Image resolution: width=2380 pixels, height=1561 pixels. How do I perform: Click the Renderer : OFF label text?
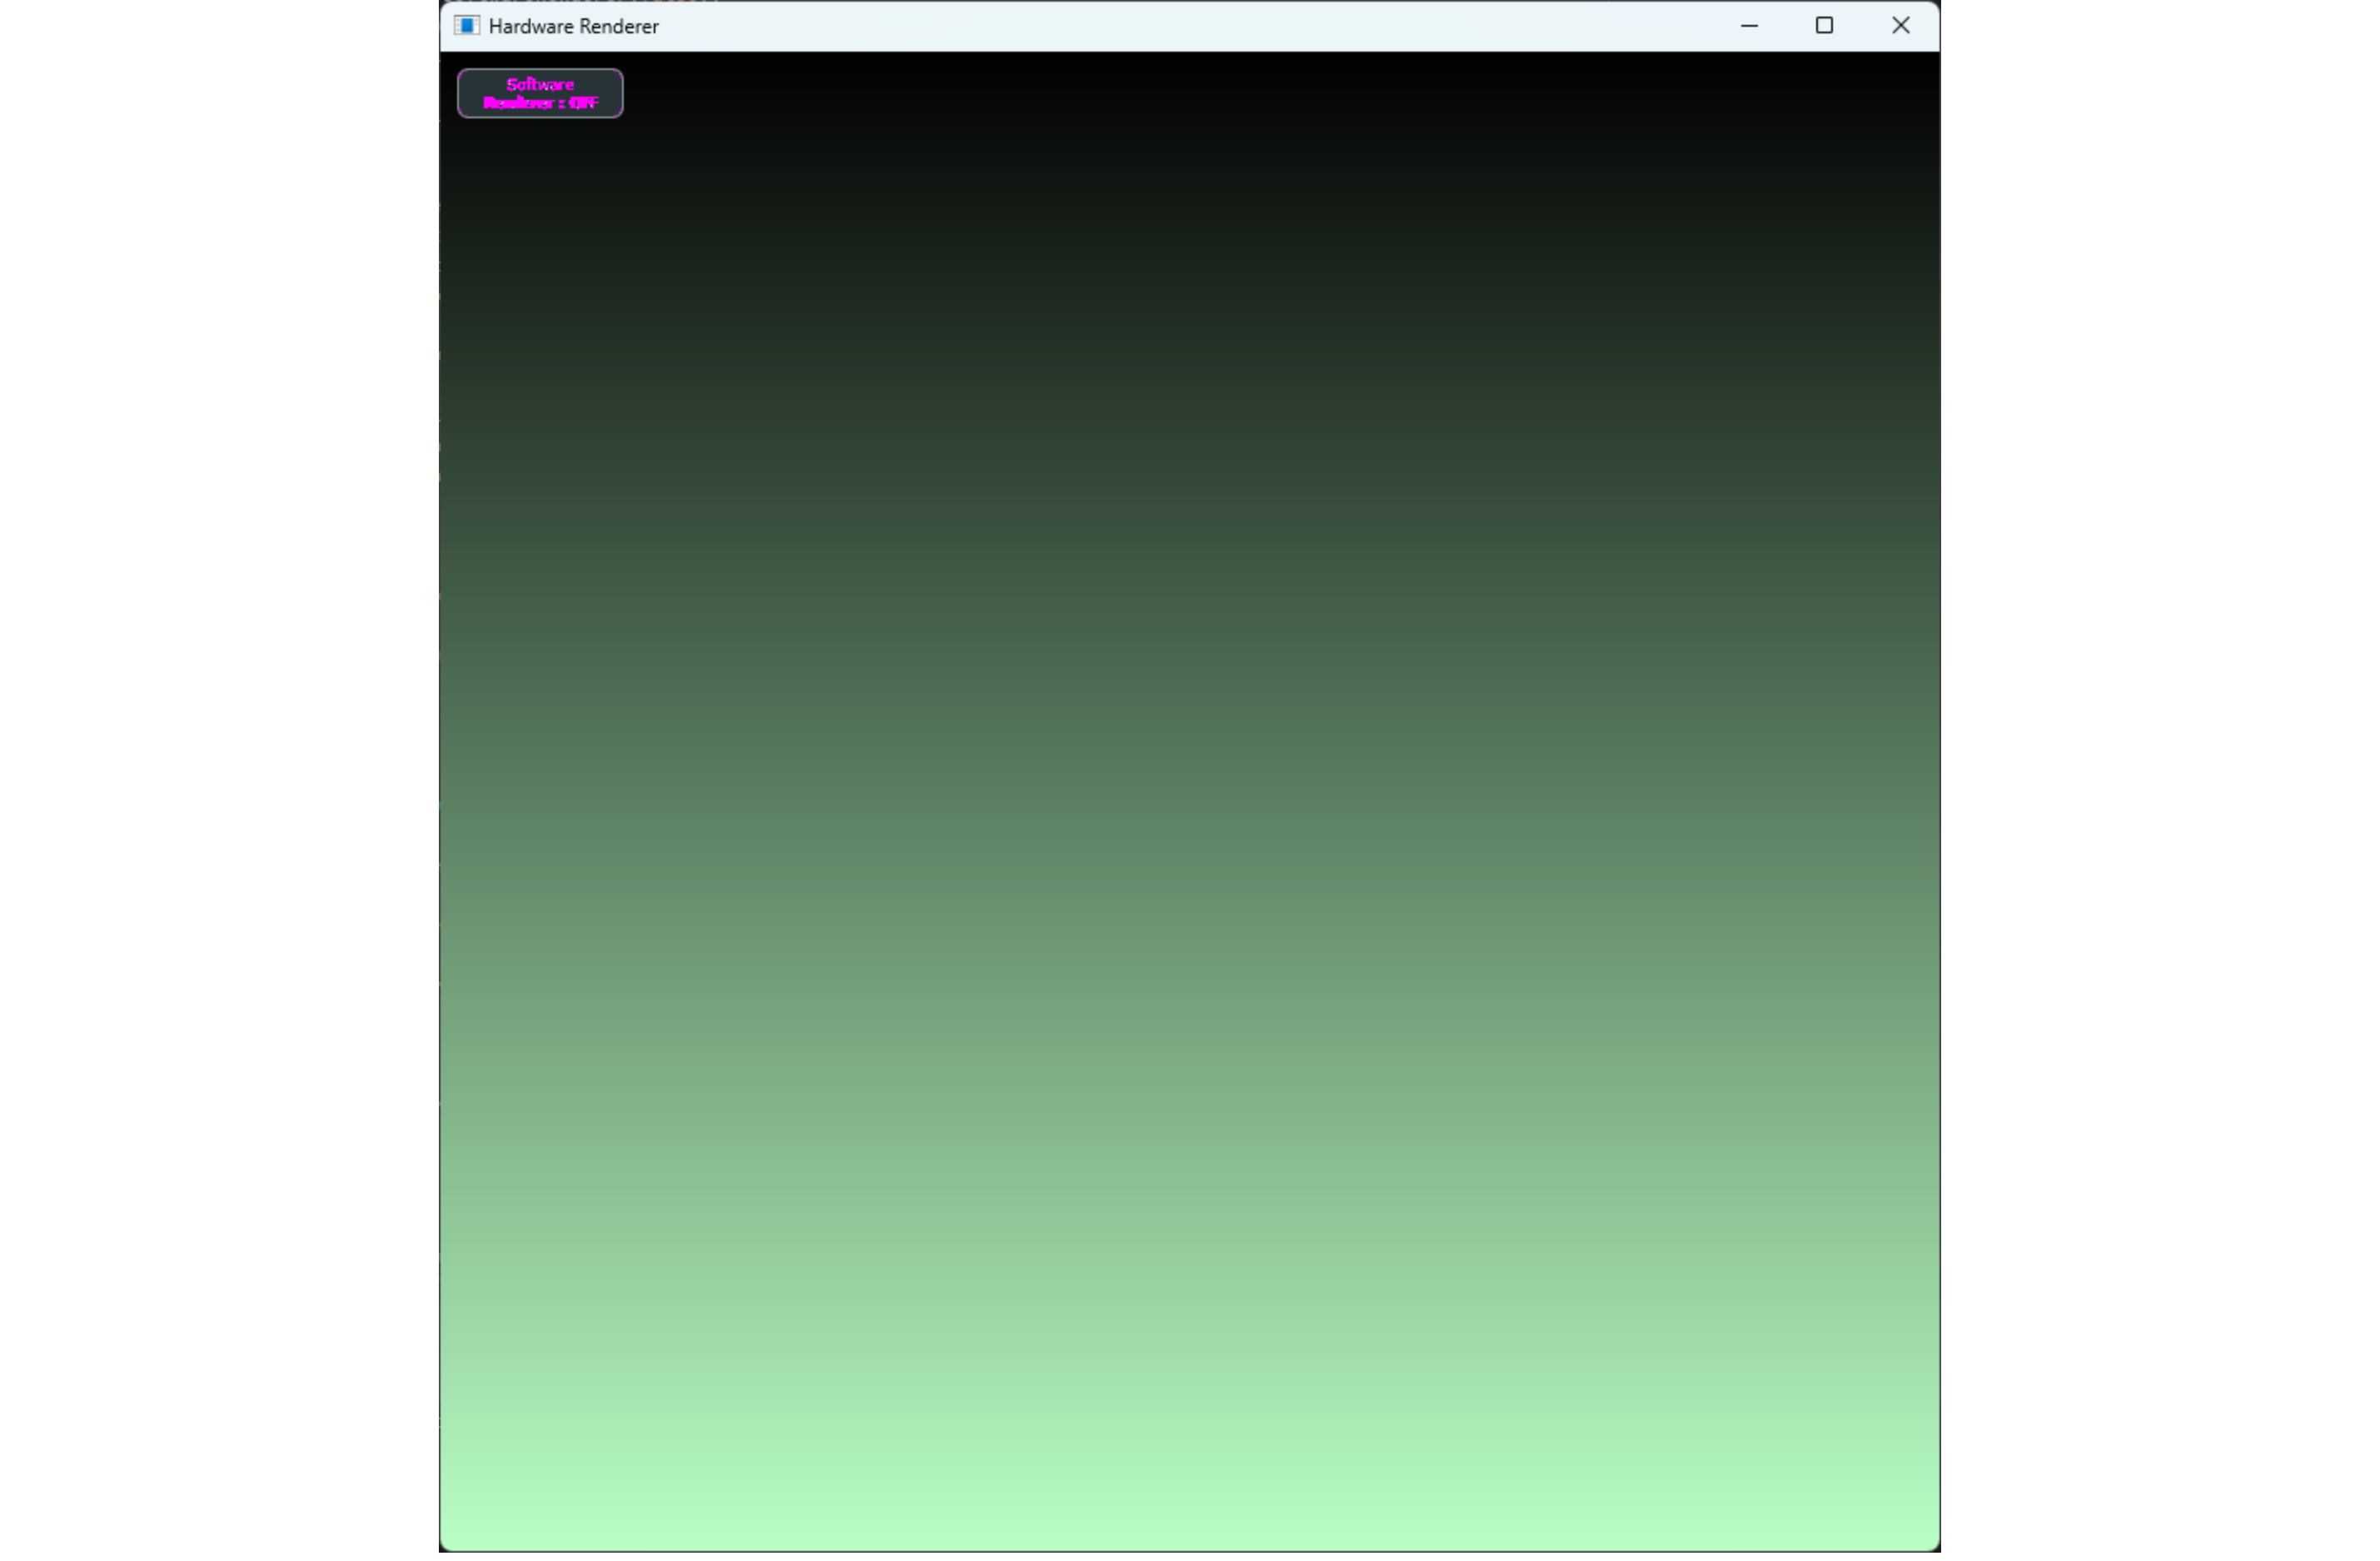click(x=540, y=103)
